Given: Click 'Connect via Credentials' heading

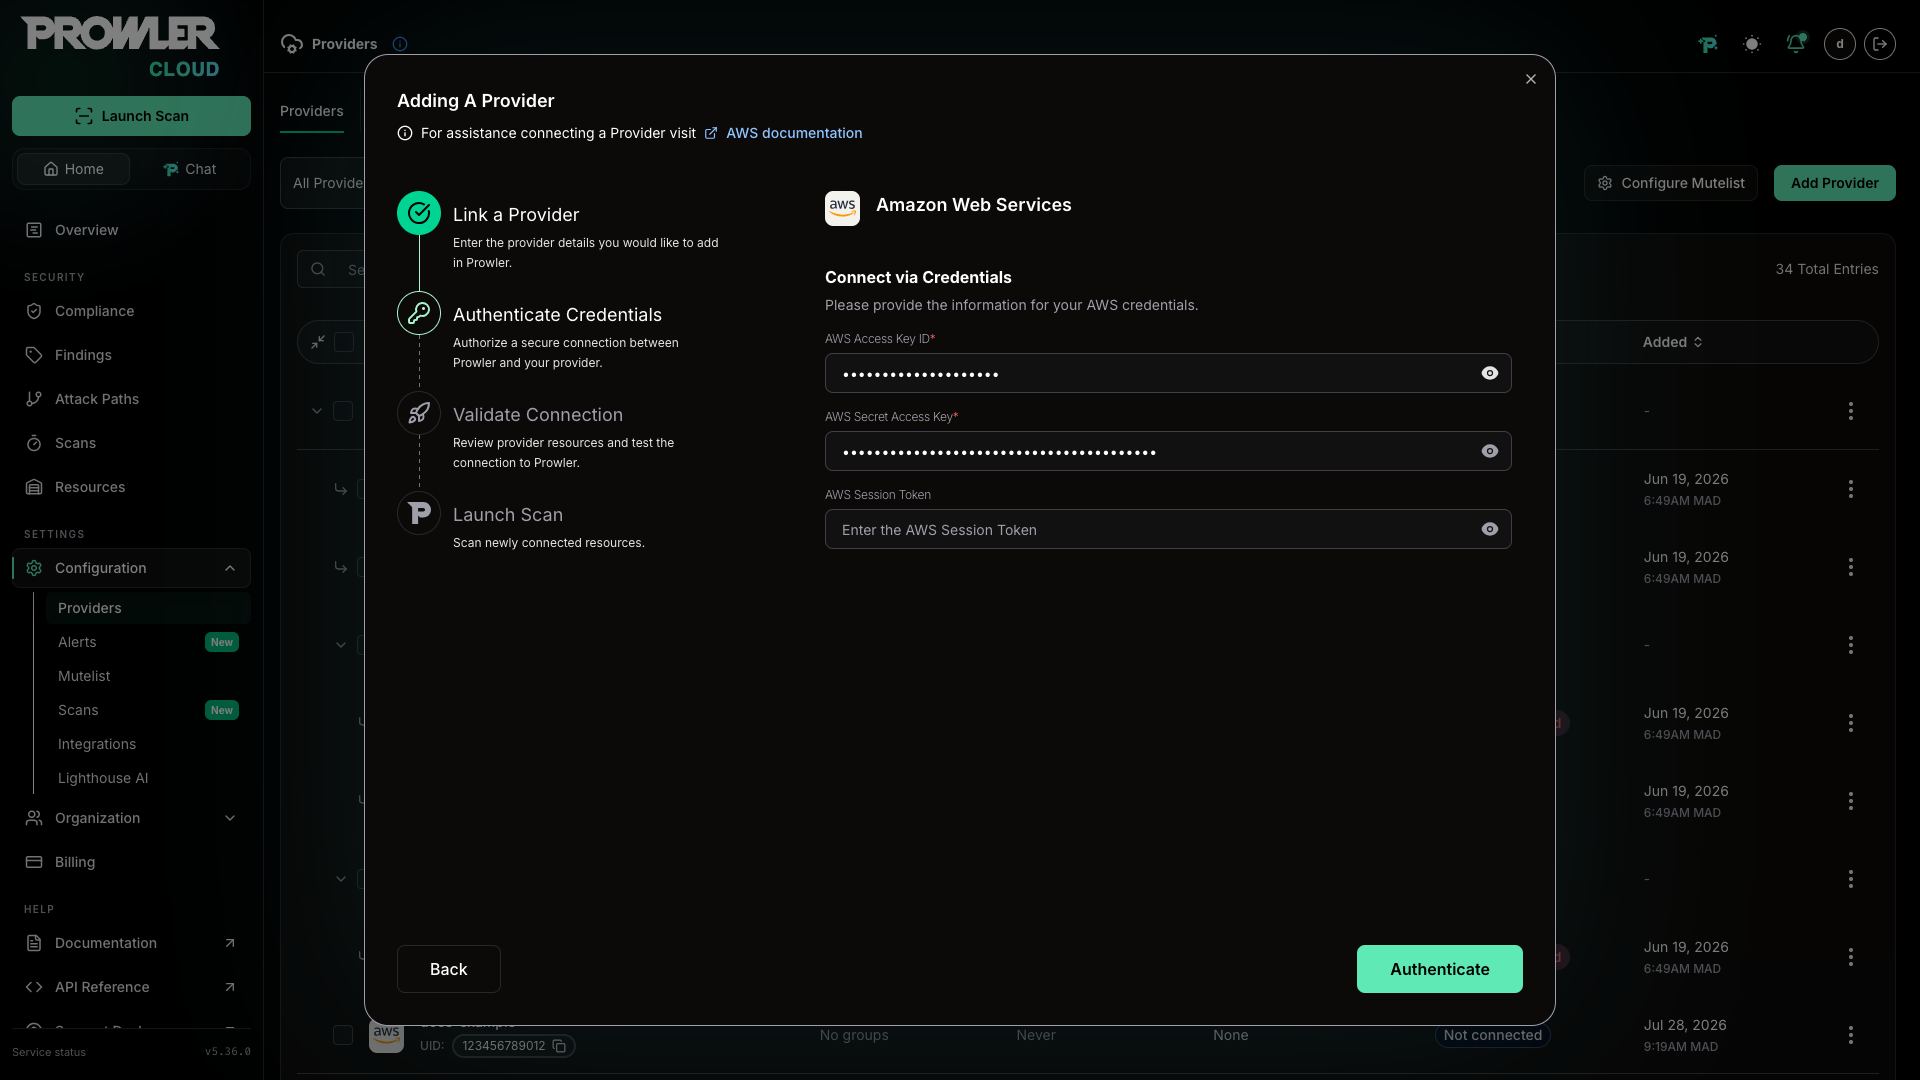Looking at the screenshot, I should pos(918,277).
